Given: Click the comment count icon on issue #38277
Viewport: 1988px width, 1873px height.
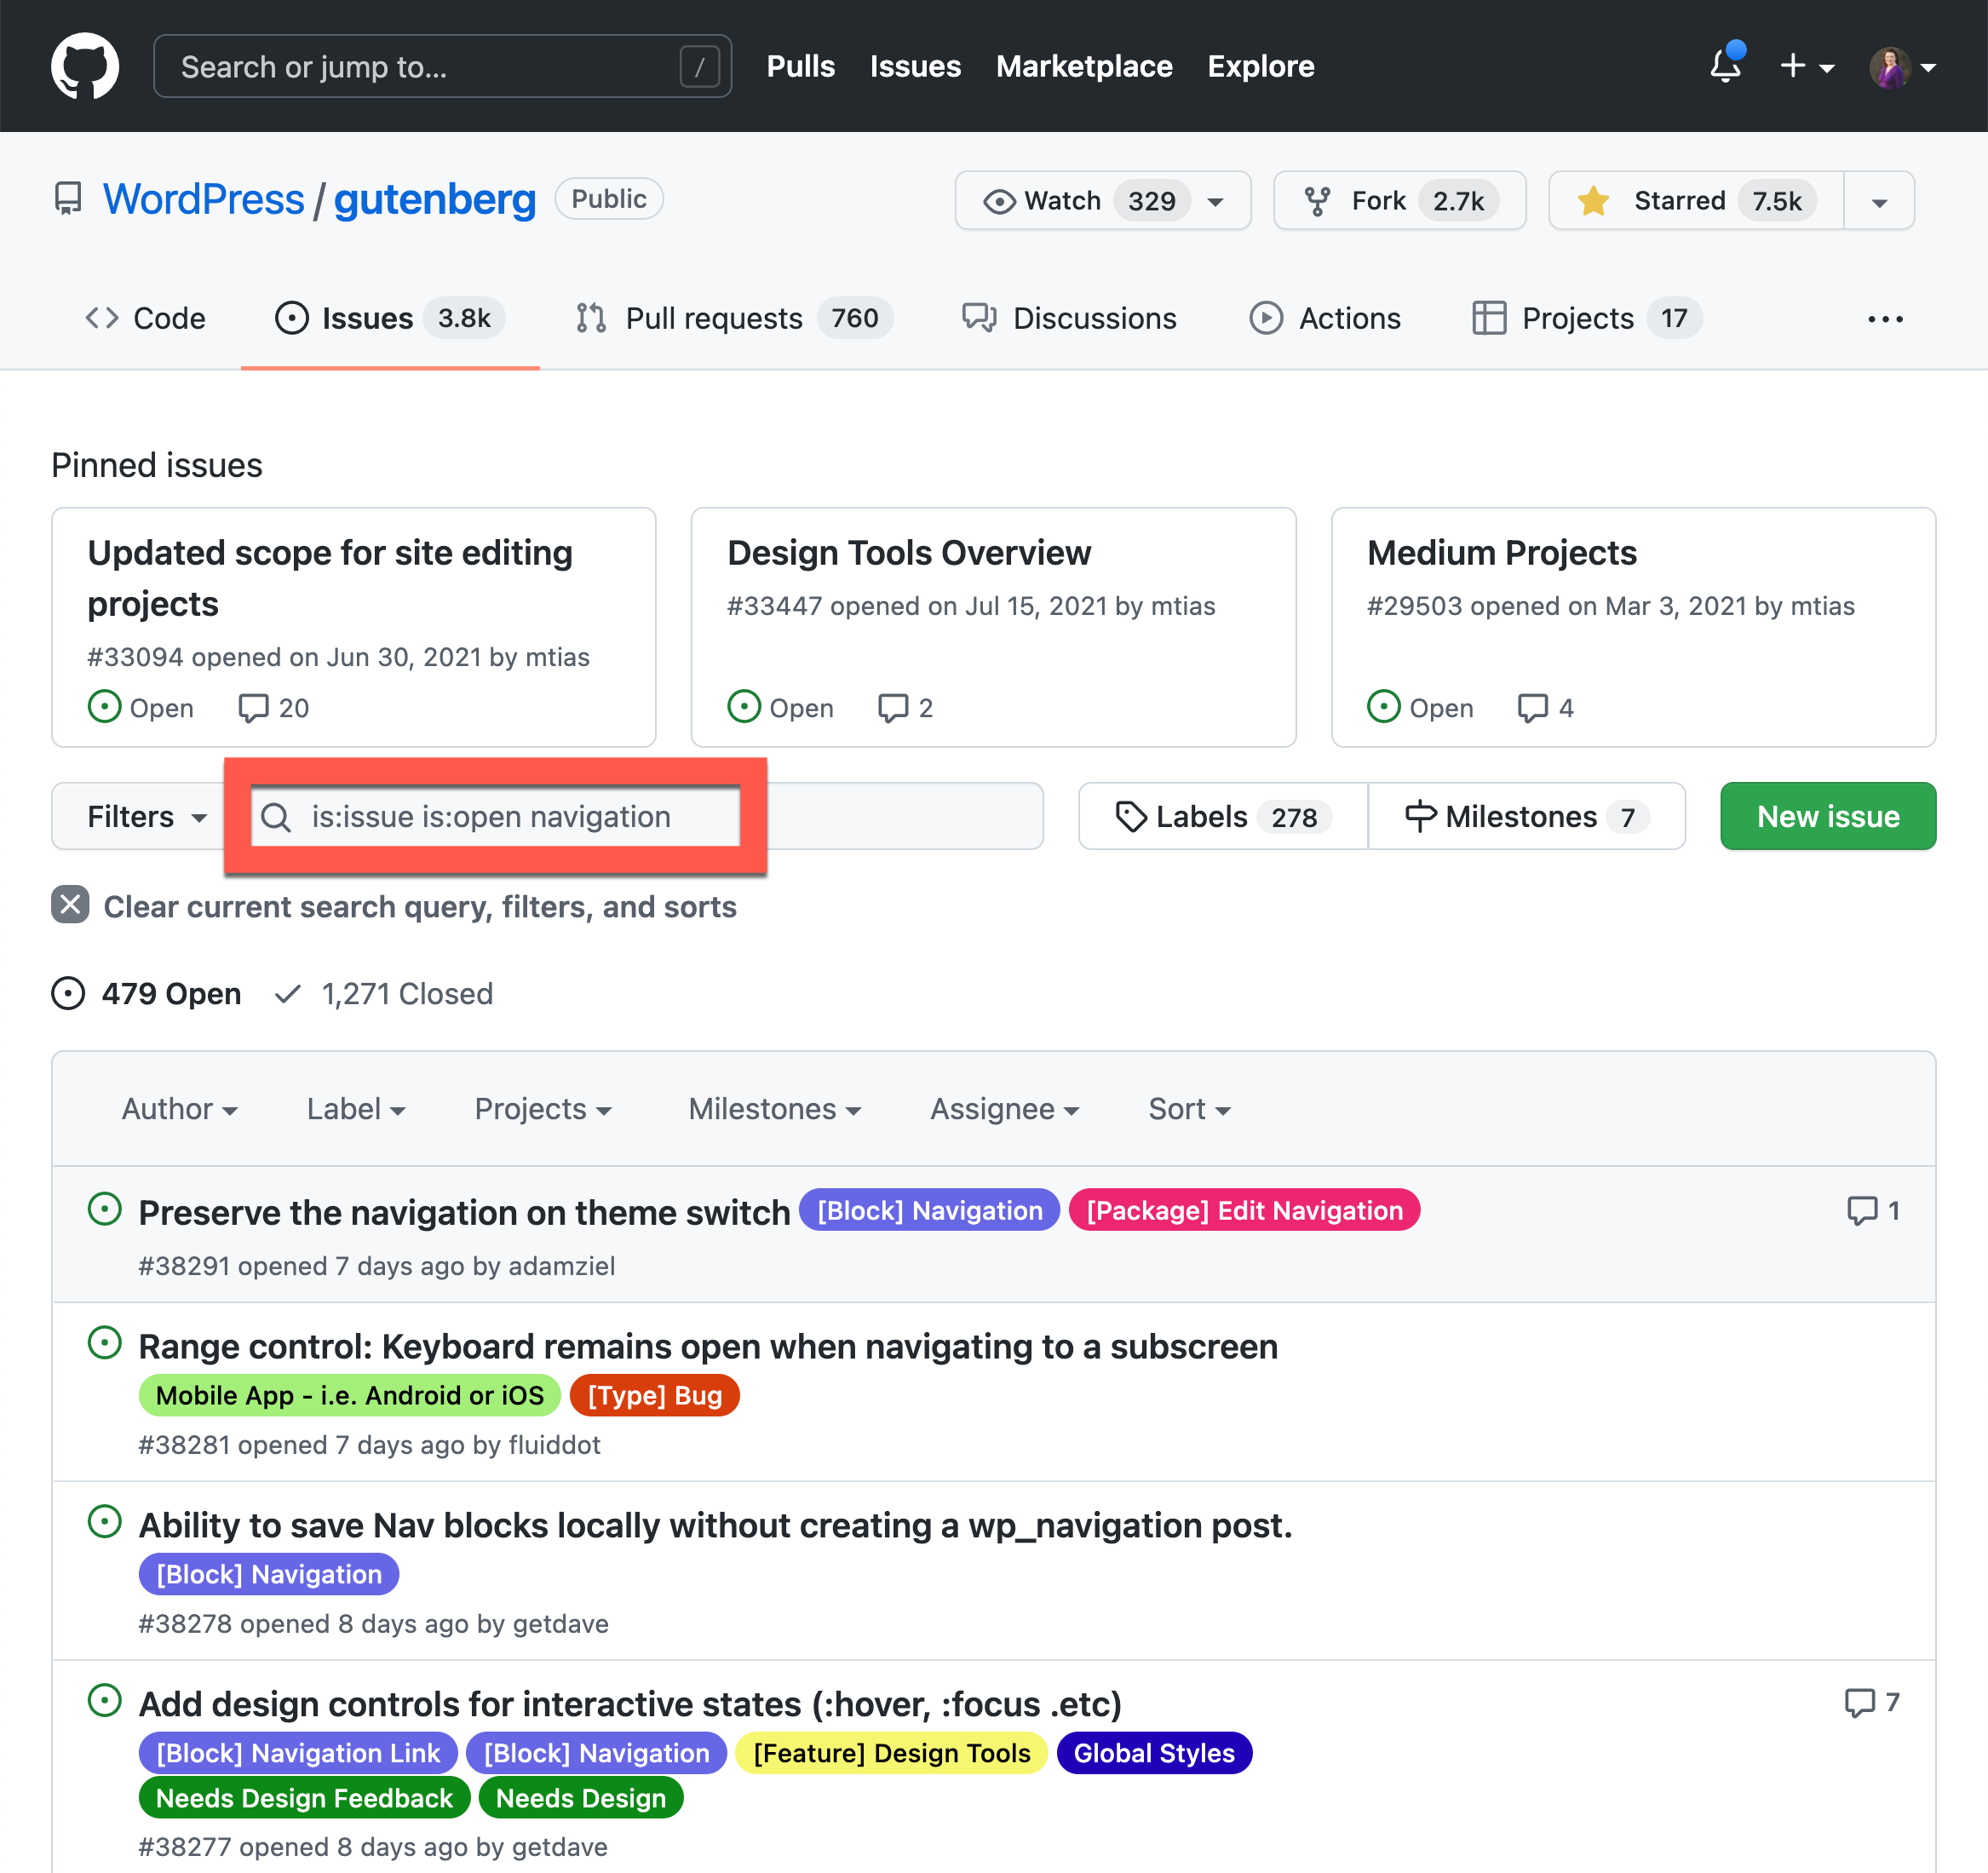Looking at the screenshot, I should coord(1860,1702).
